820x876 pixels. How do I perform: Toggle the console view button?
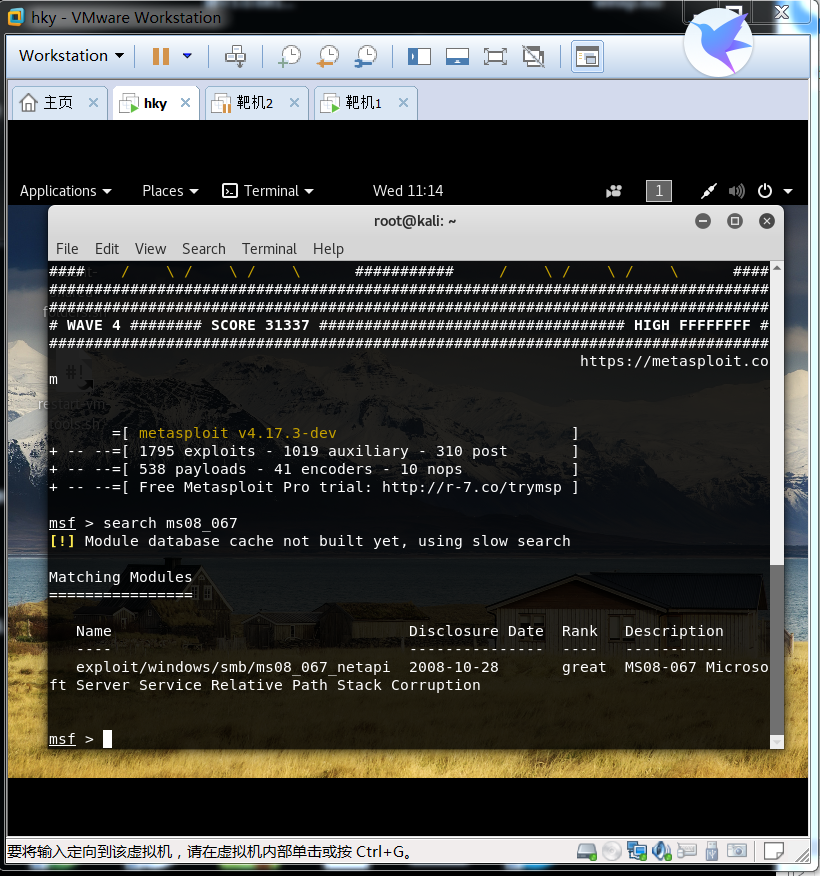(587, 56)
